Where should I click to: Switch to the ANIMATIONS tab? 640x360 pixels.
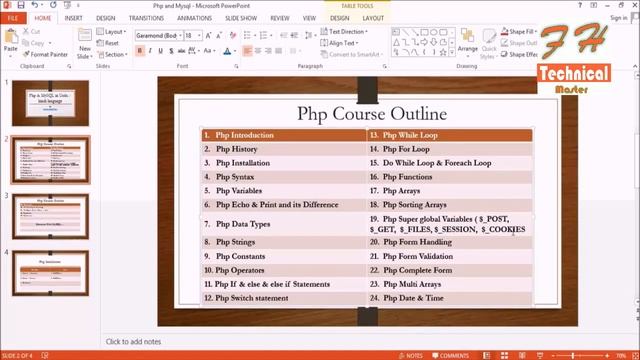coord(194,18)
